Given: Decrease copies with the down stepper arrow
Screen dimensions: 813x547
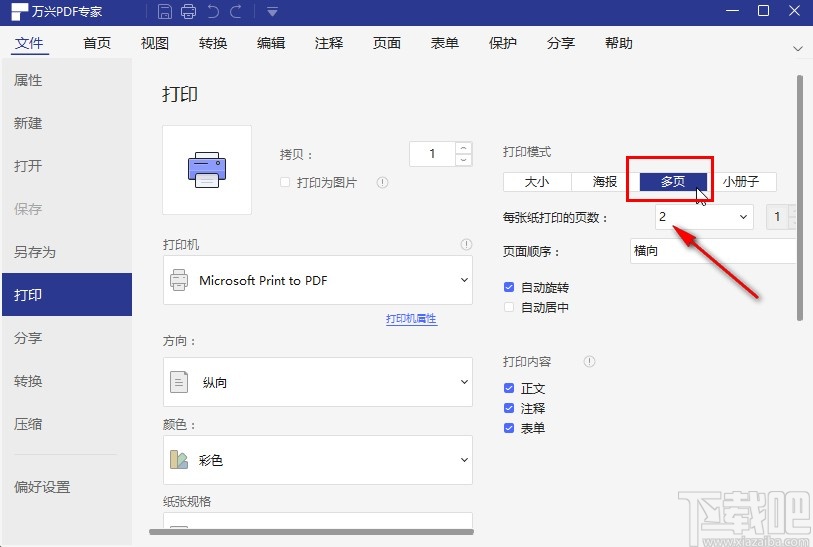Looking at the screenshot, I should point(463,160).
